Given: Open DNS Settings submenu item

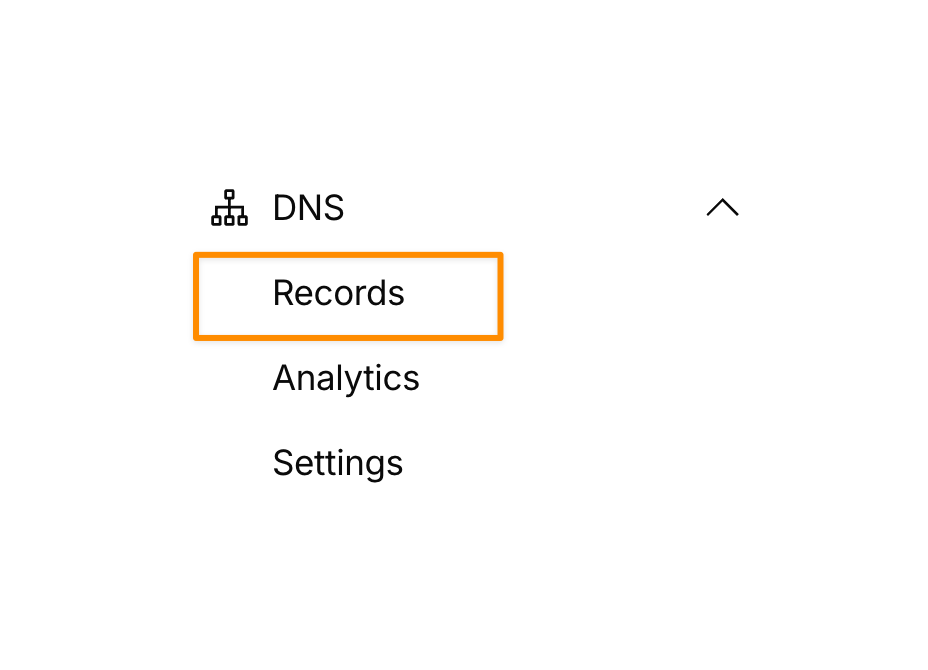Looking at the screenshot, I should 338,464.
